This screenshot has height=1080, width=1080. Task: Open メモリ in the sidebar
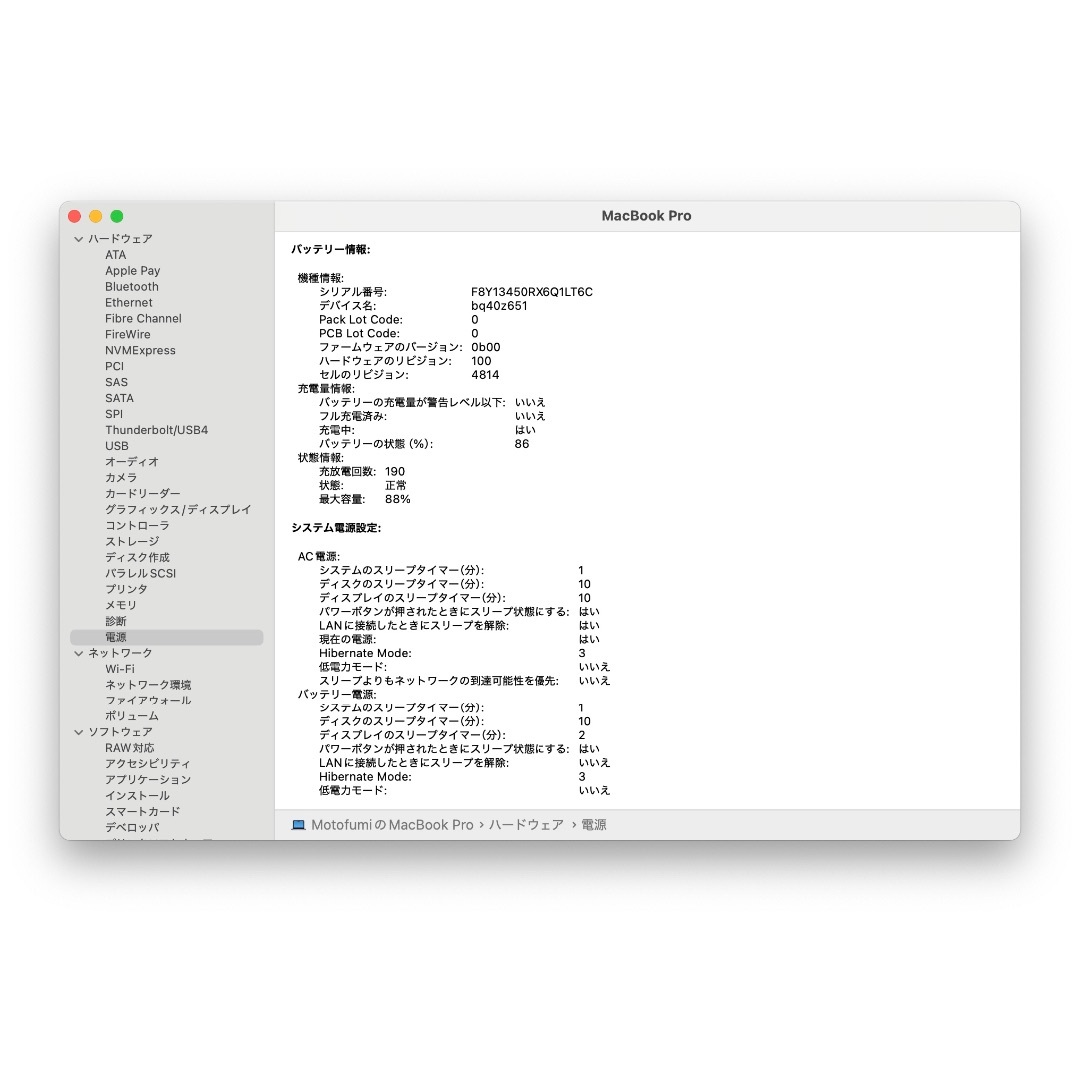pos(121,605)
